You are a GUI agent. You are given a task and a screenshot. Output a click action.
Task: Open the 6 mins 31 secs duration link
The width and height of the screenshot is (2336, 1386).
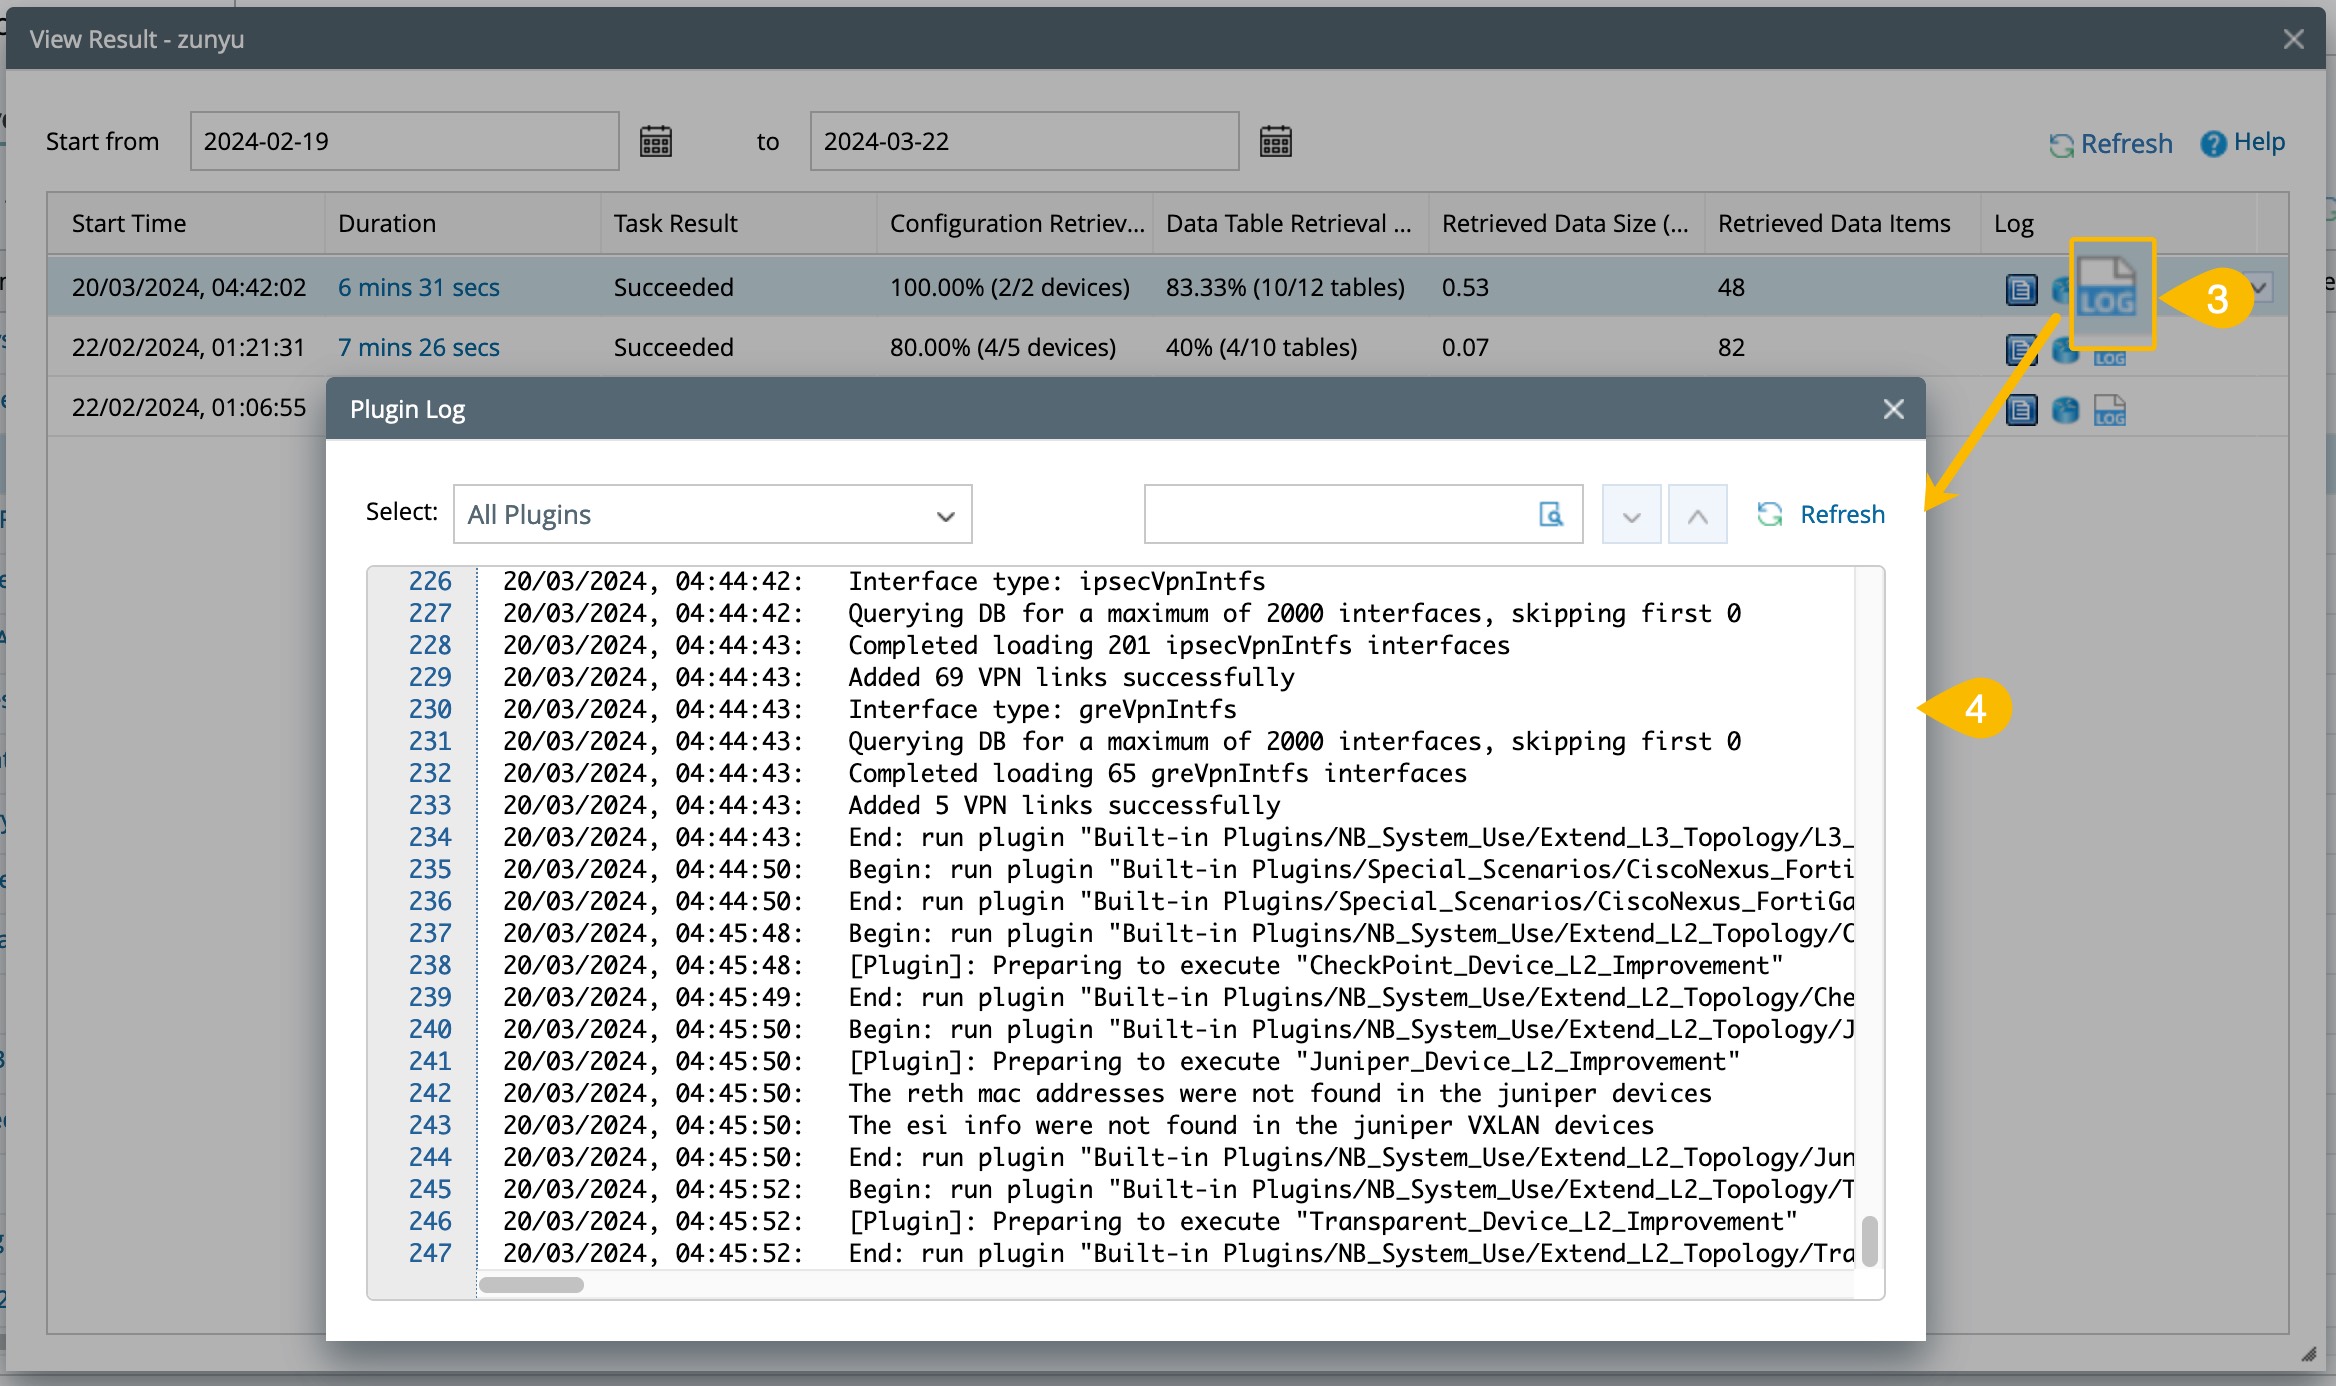[x=418, y=288]
